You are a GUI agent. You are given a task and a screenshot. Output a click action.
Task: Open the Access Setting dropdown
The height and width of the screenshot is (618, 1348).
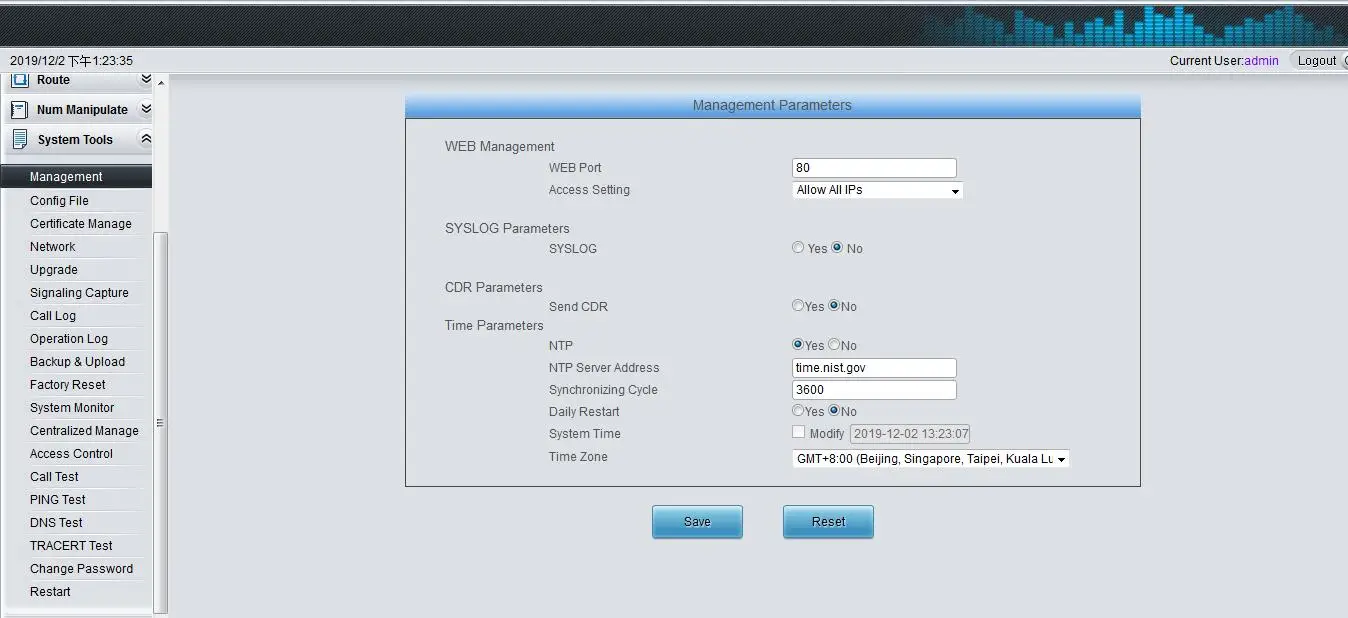(877, 190)
